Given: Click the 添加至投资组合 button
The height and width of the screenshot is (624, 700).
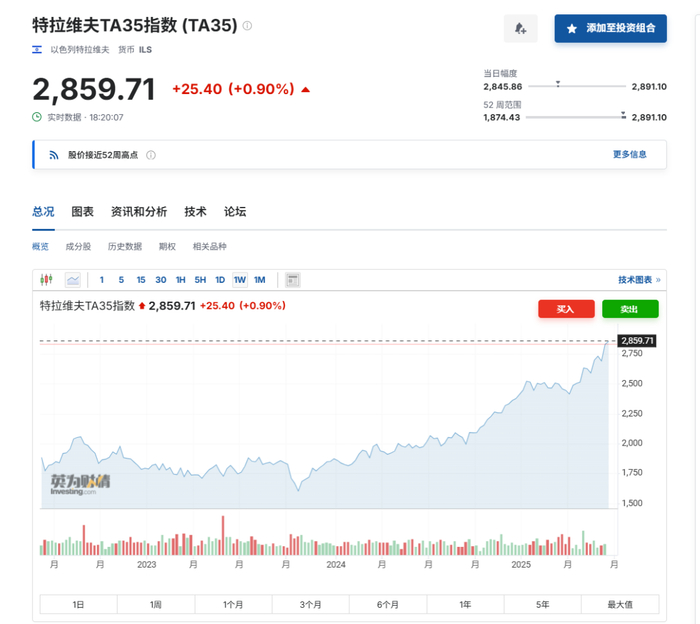Looking at the screenshot, I should point(610,29).
